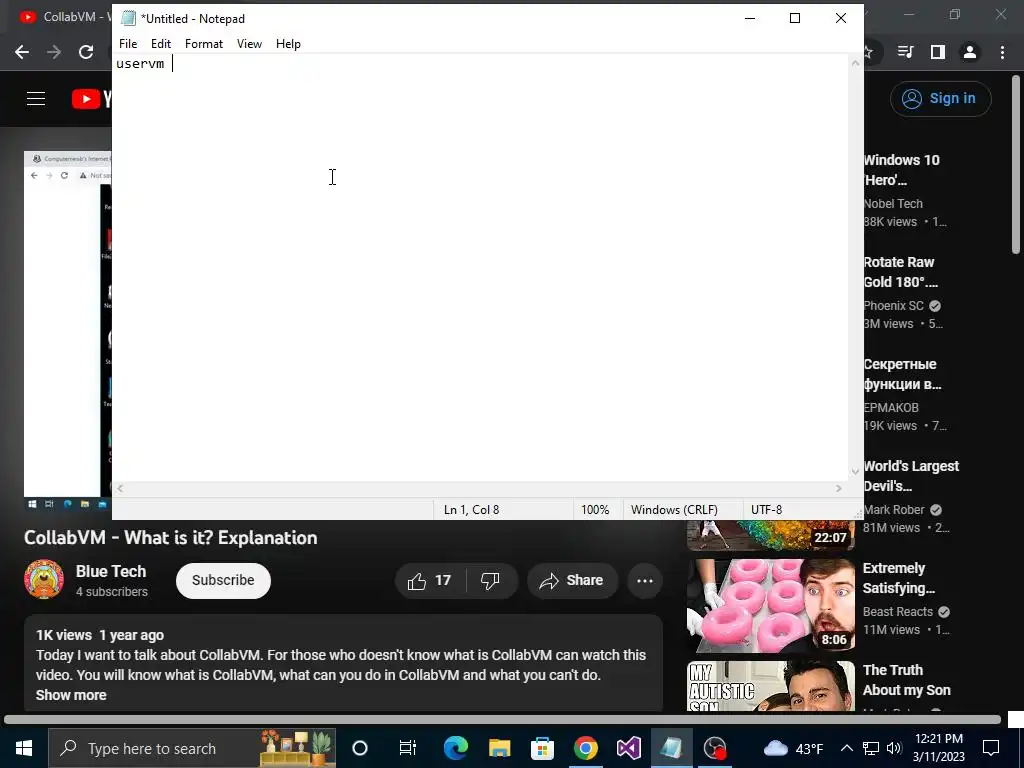Open the Extremely Satisfying video title
Screen dimensions: 1024x768
tap(899, 578)
